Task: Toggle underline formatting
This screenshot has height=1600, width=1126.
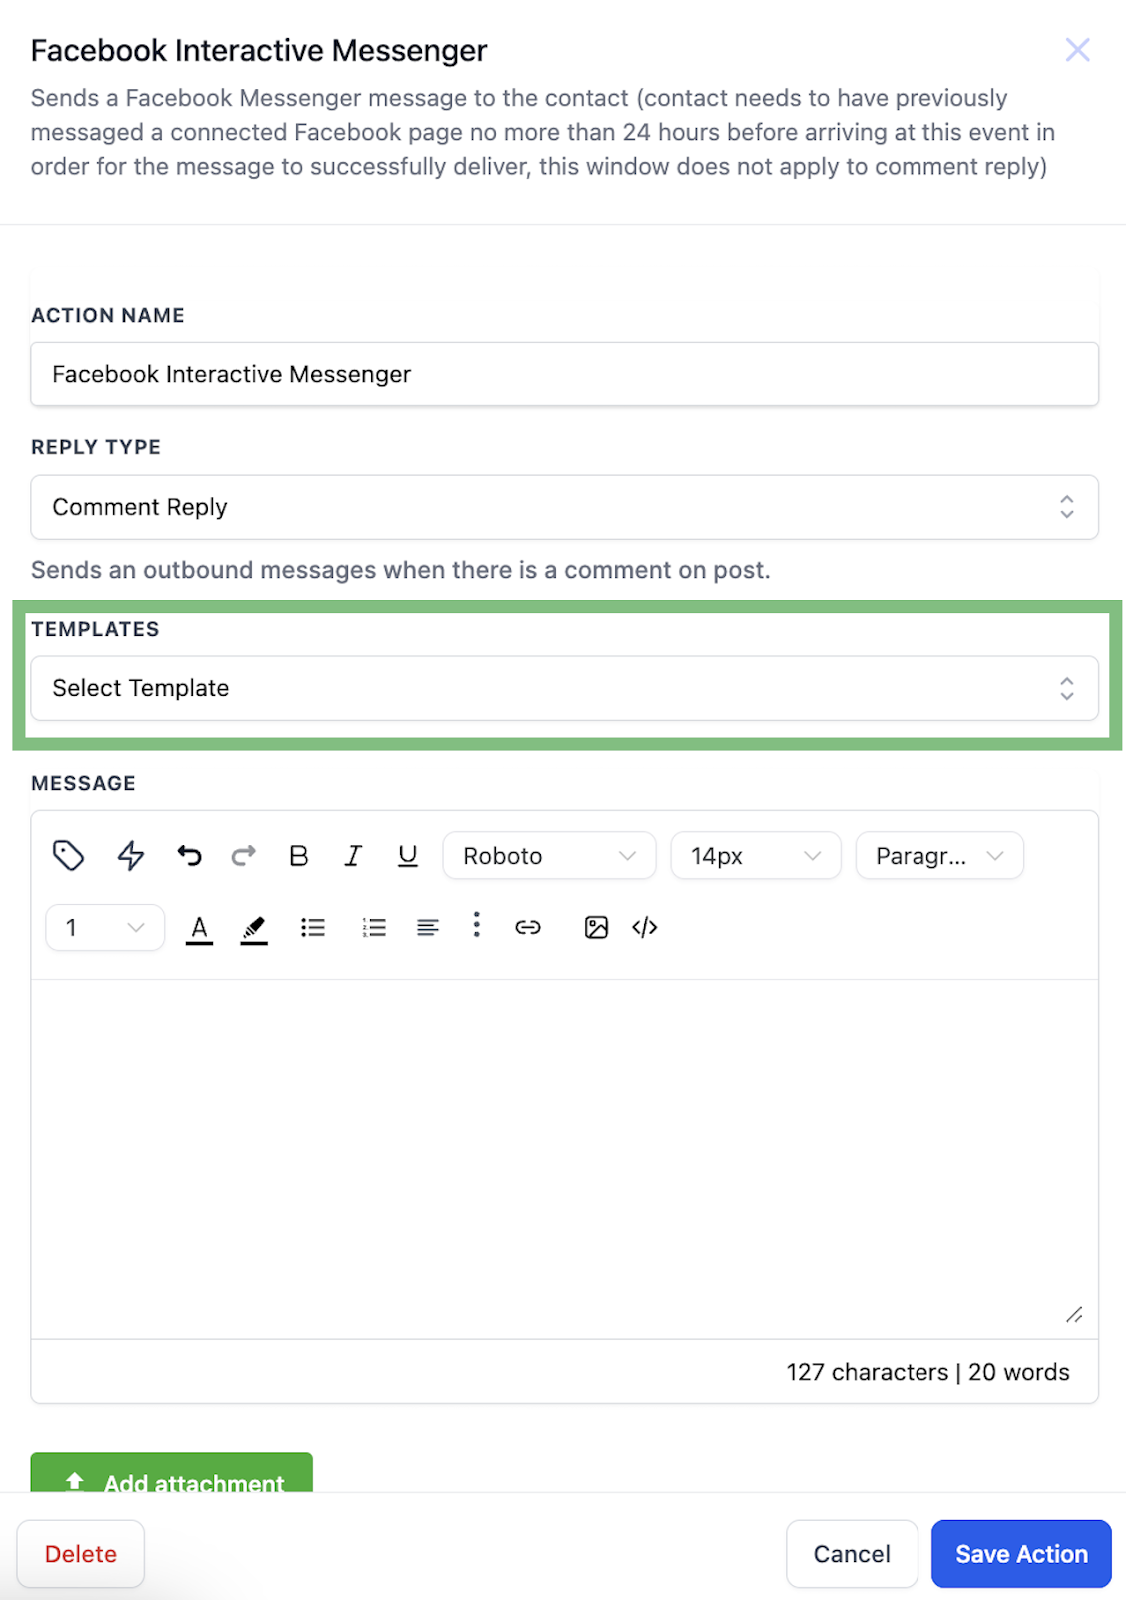Action: pyautogui.click(x=408, y=856)
